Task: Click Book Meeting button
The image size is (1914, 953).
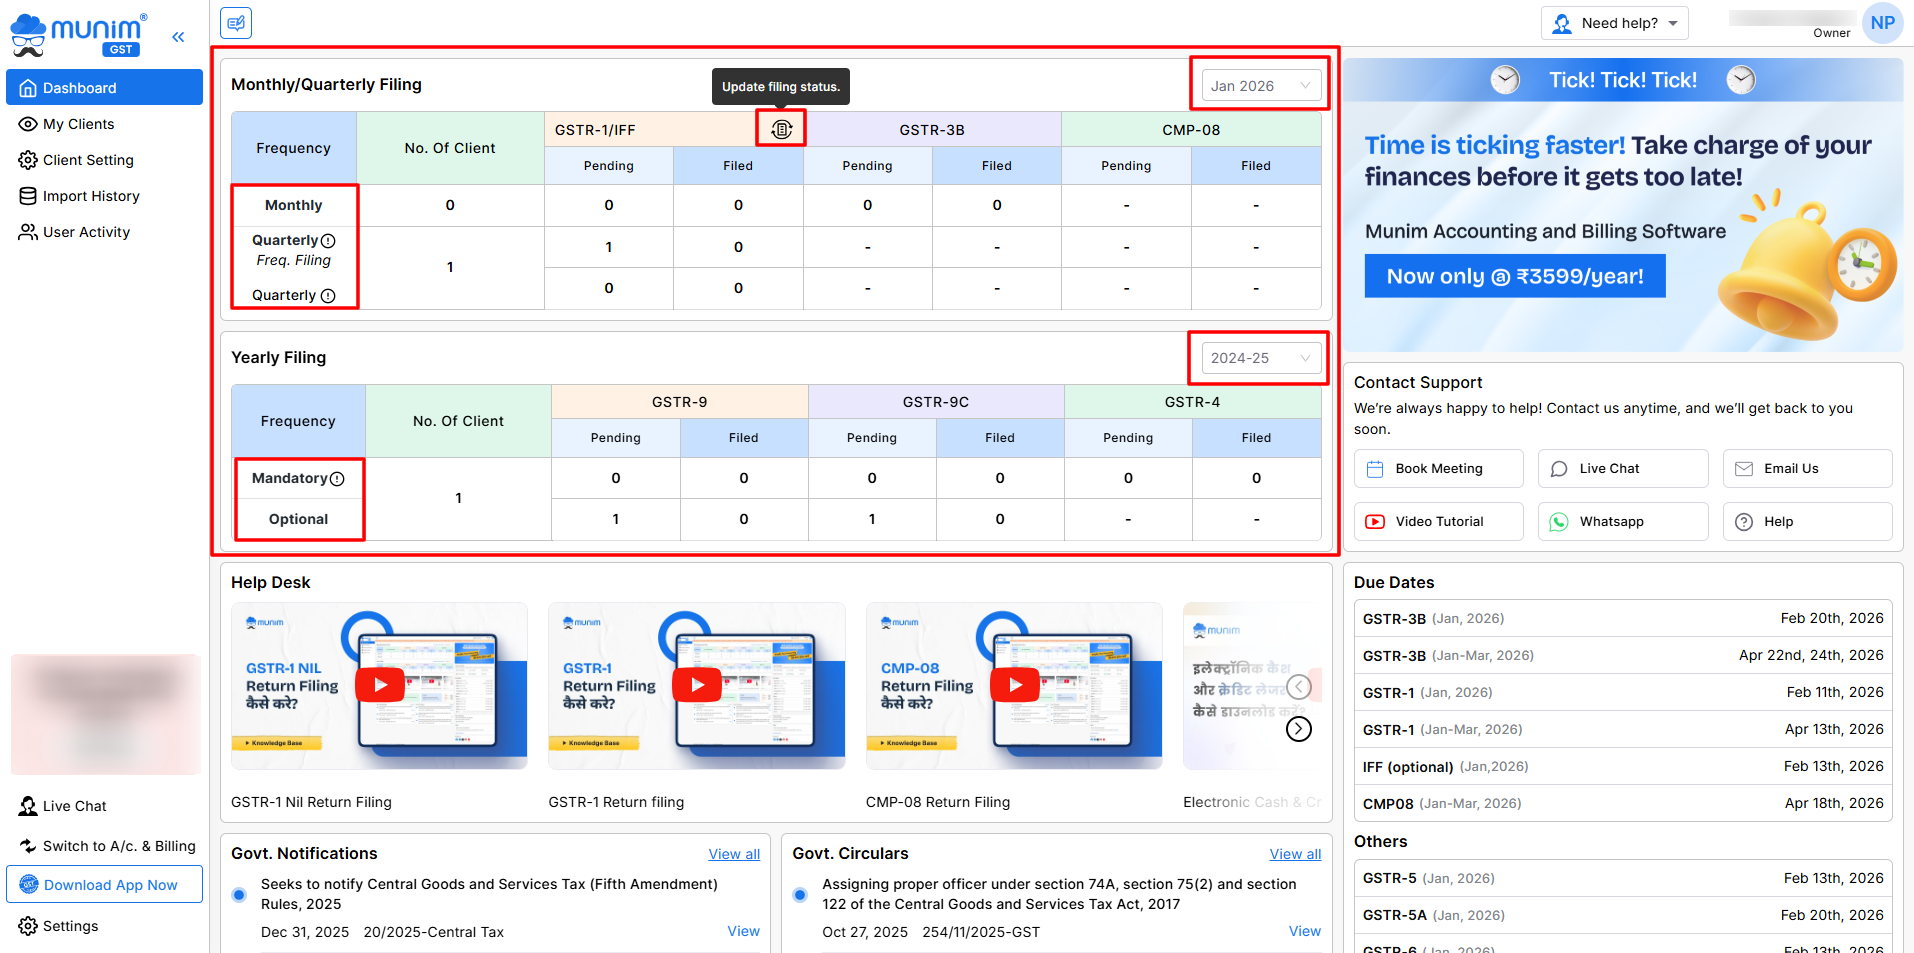Action: click(1437, 468)
